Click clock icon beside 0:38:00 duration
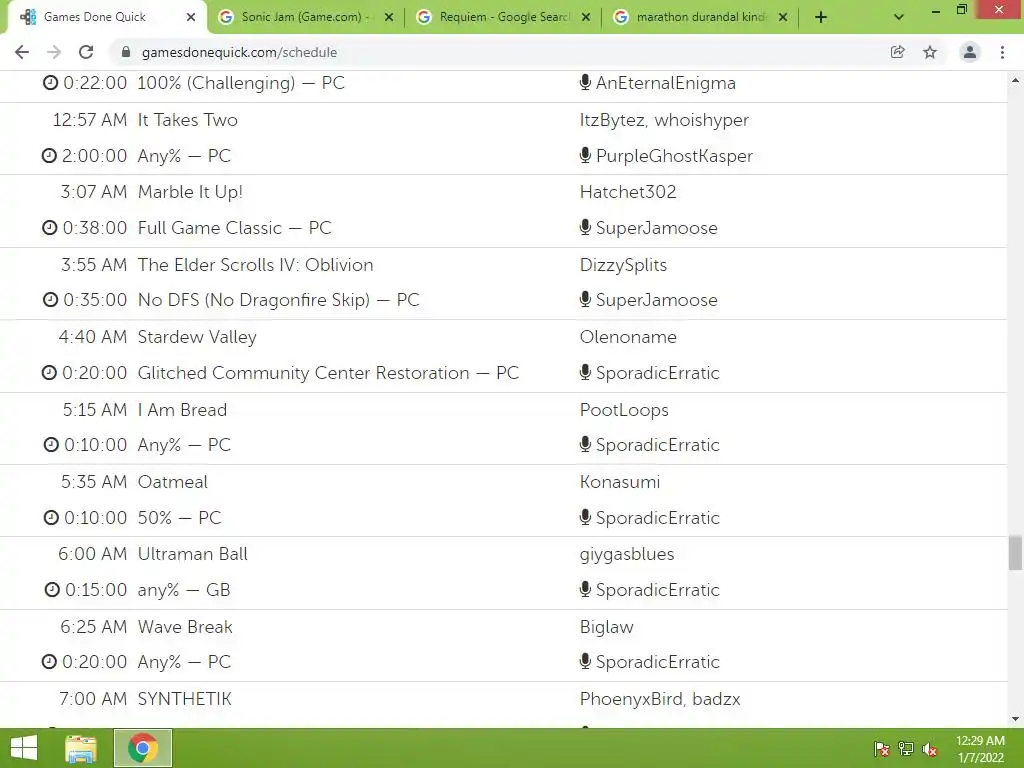 point(50,228)
